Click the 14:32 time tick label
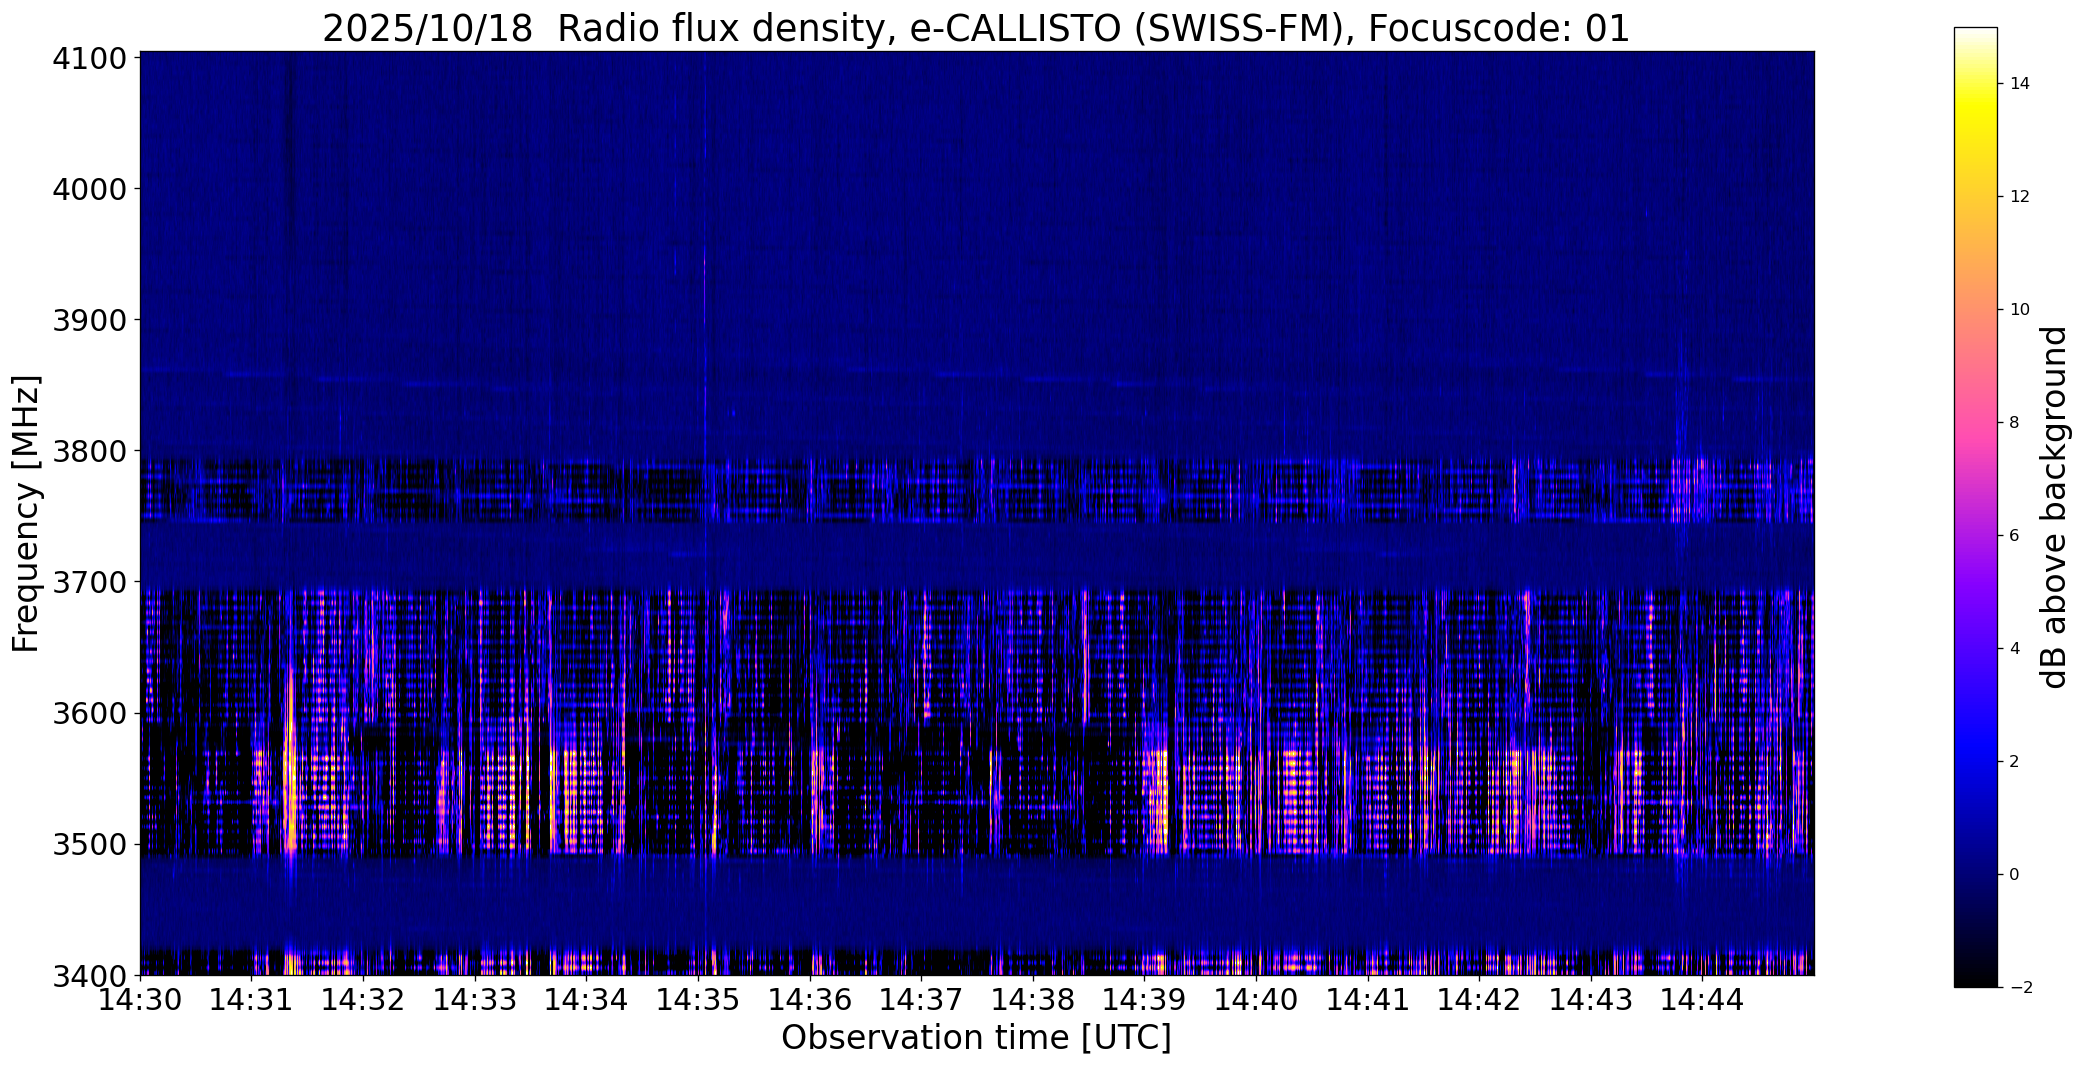This screenshot has height=1067, width=2085. tap(364, 999)
